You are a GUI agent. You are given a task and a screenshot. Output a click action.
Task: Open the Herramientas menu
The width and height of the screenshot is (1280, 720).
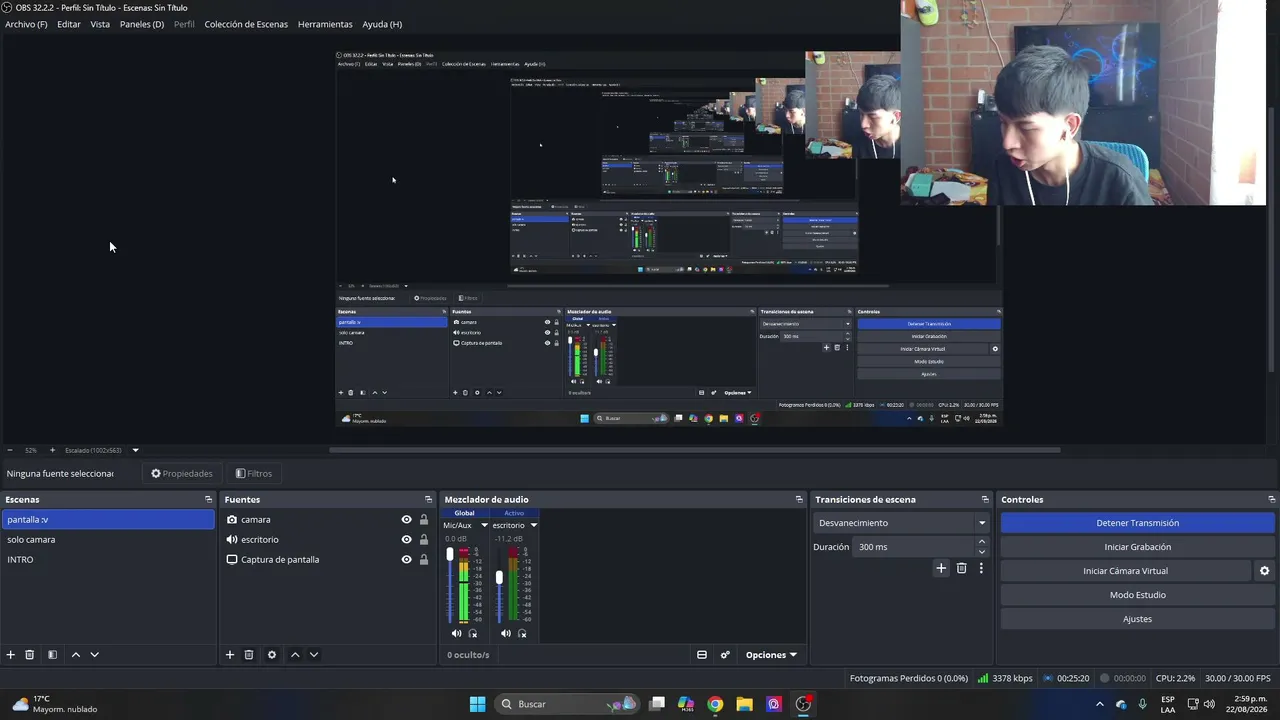[325, 24]
